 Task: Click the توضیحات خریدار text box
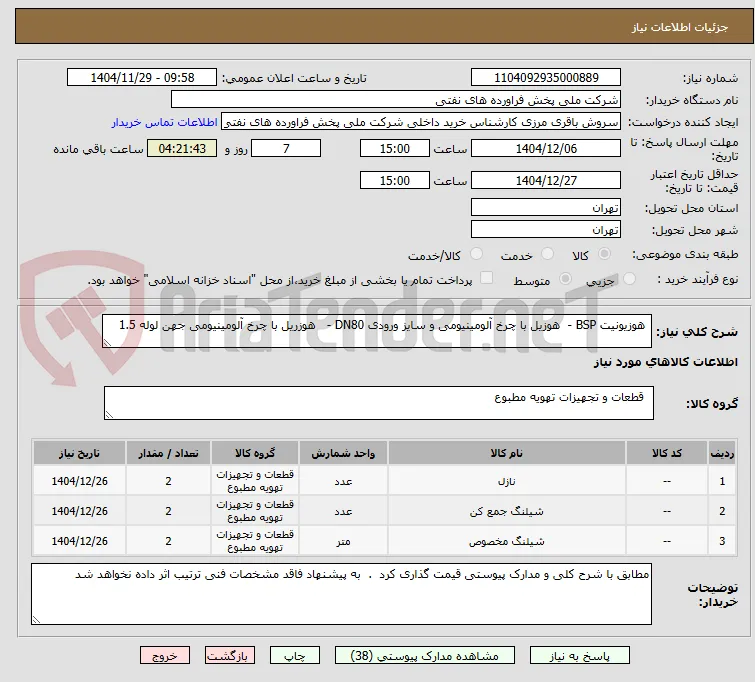coord(341,594)
